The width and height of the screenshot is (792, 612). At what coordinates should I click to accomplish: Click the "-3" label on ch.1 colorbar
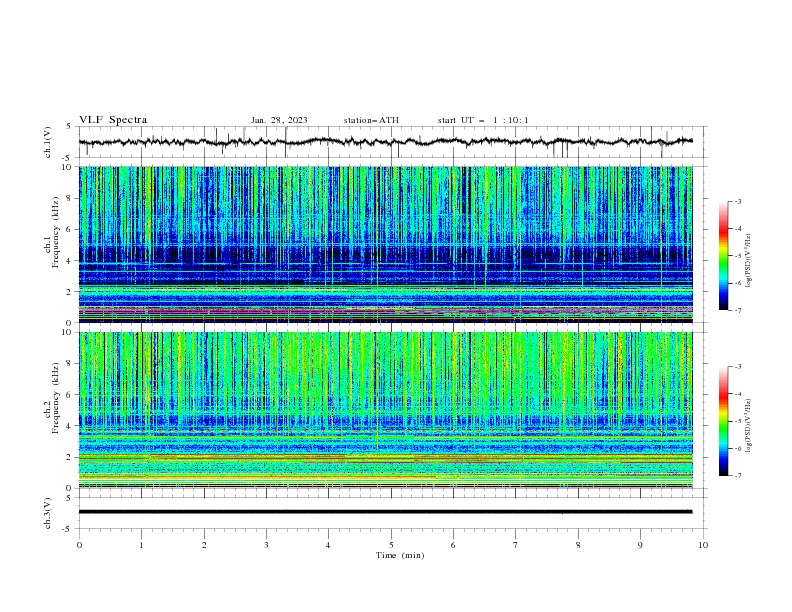[738, 201]
